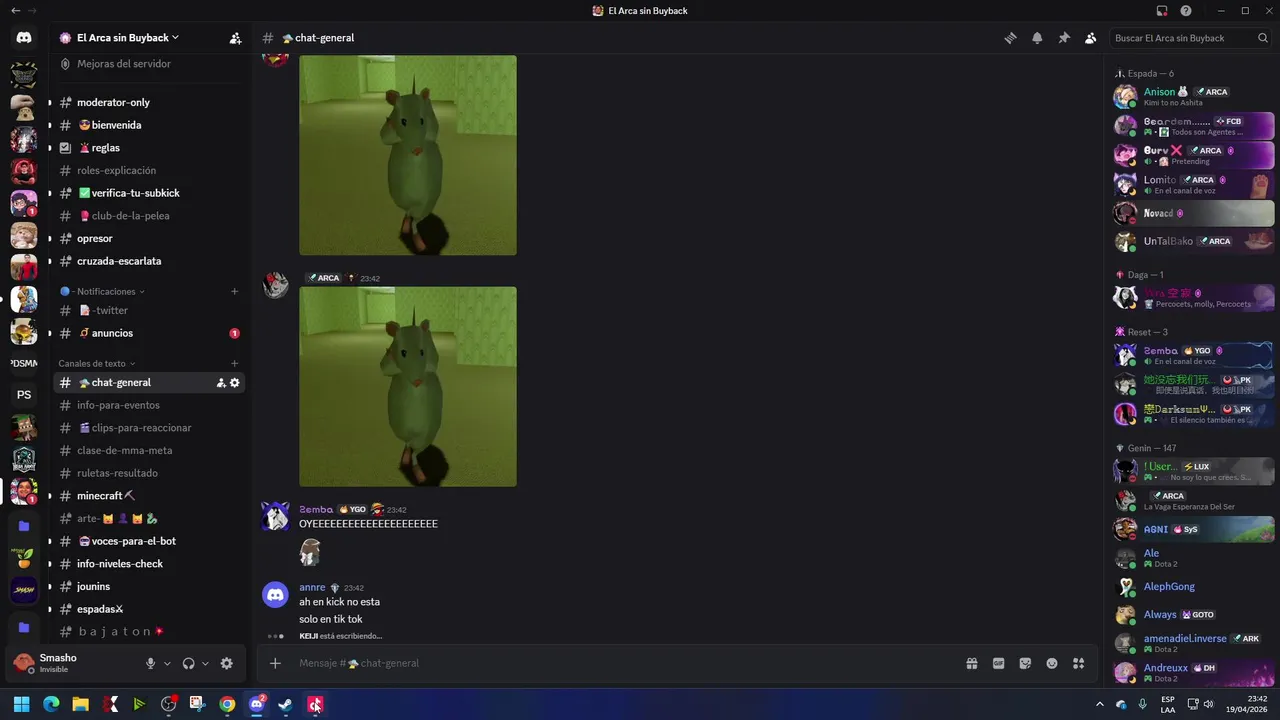The width and height of the screenshot is (1280, 720).
Task: Open the jounins channel
Action: 148,586
